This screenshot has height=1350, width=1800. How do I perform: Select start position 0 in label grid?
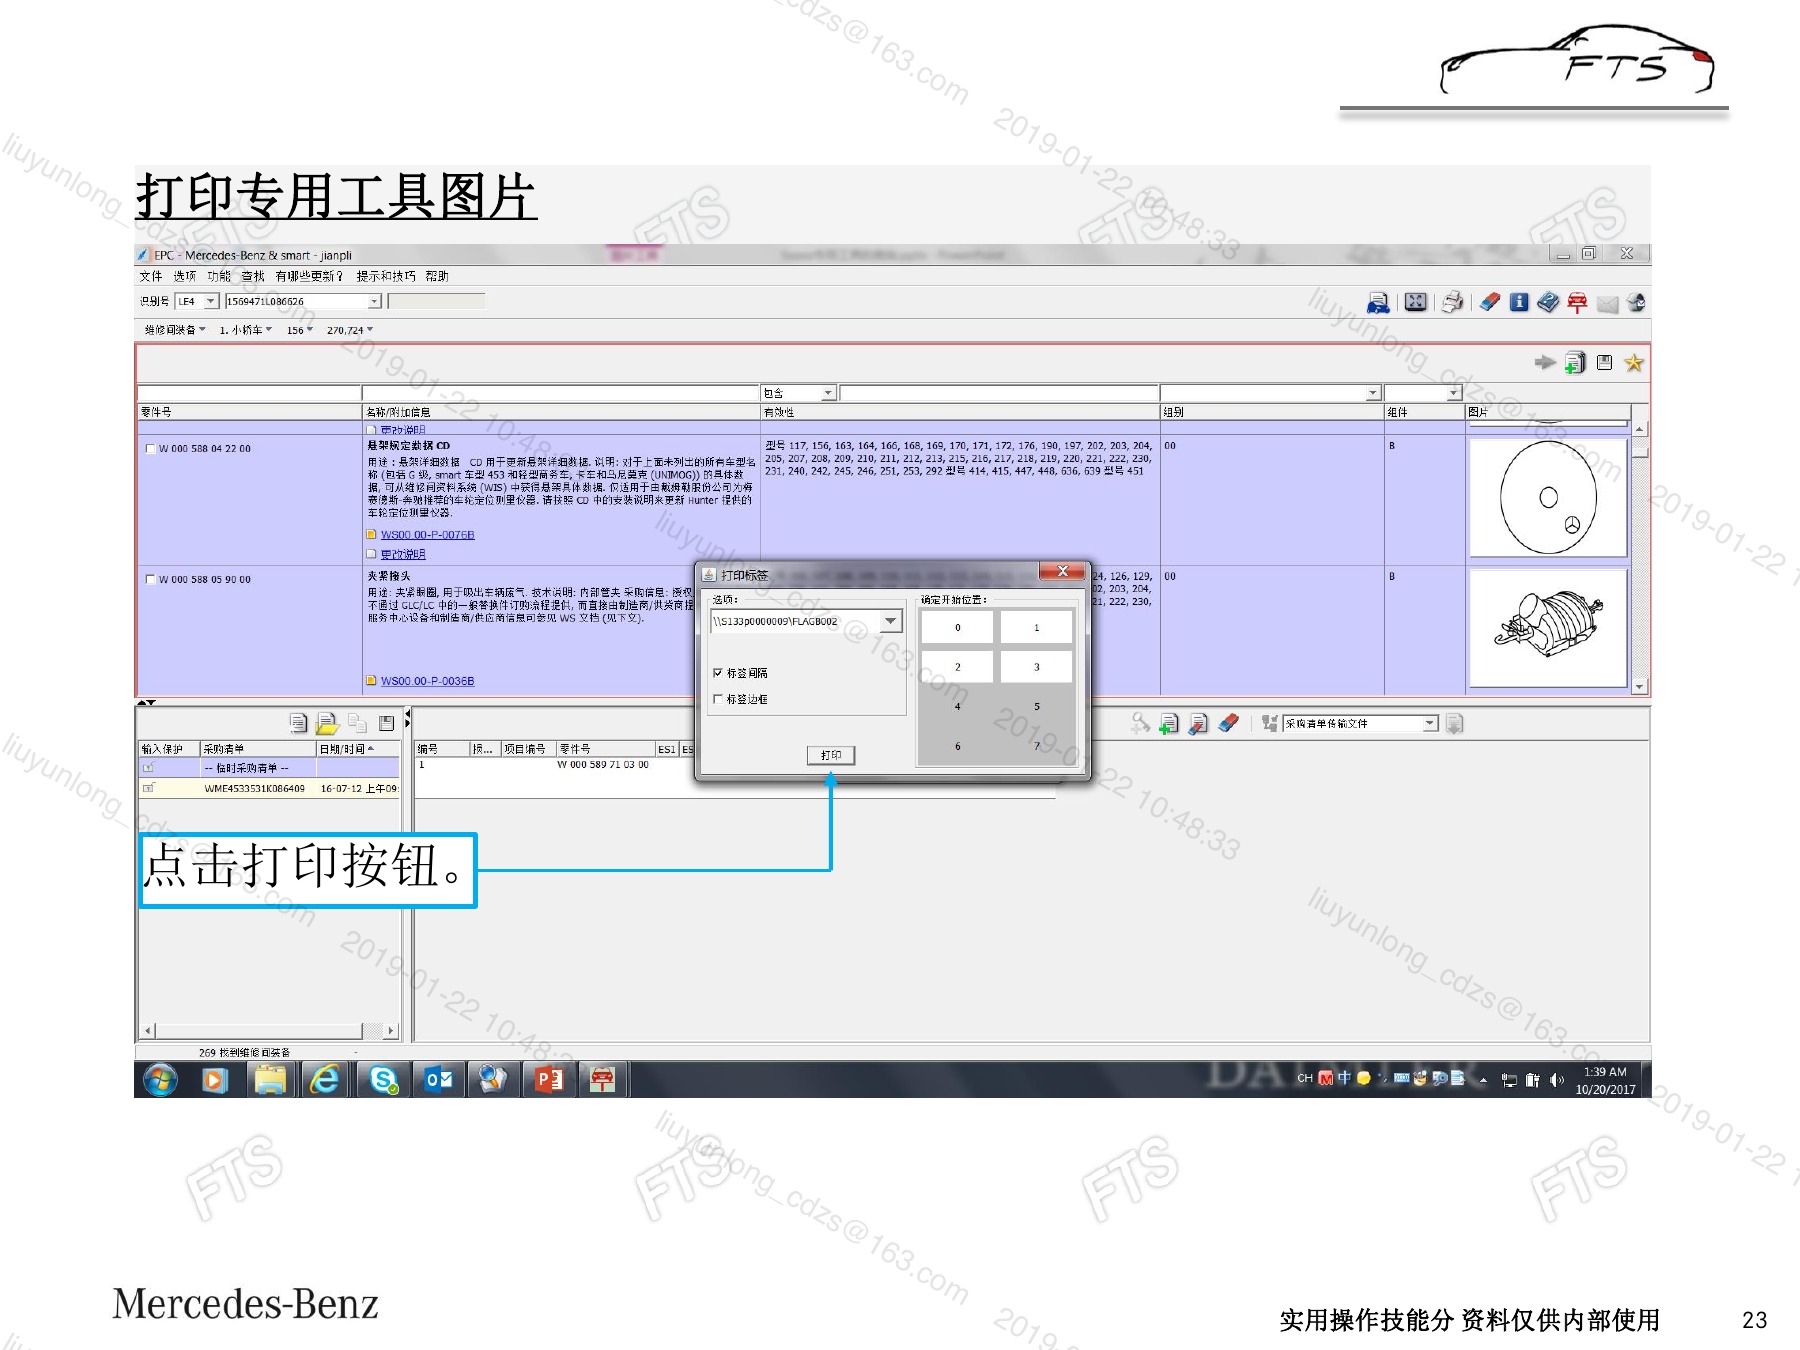pyautogui.click(x=957, y=628)
